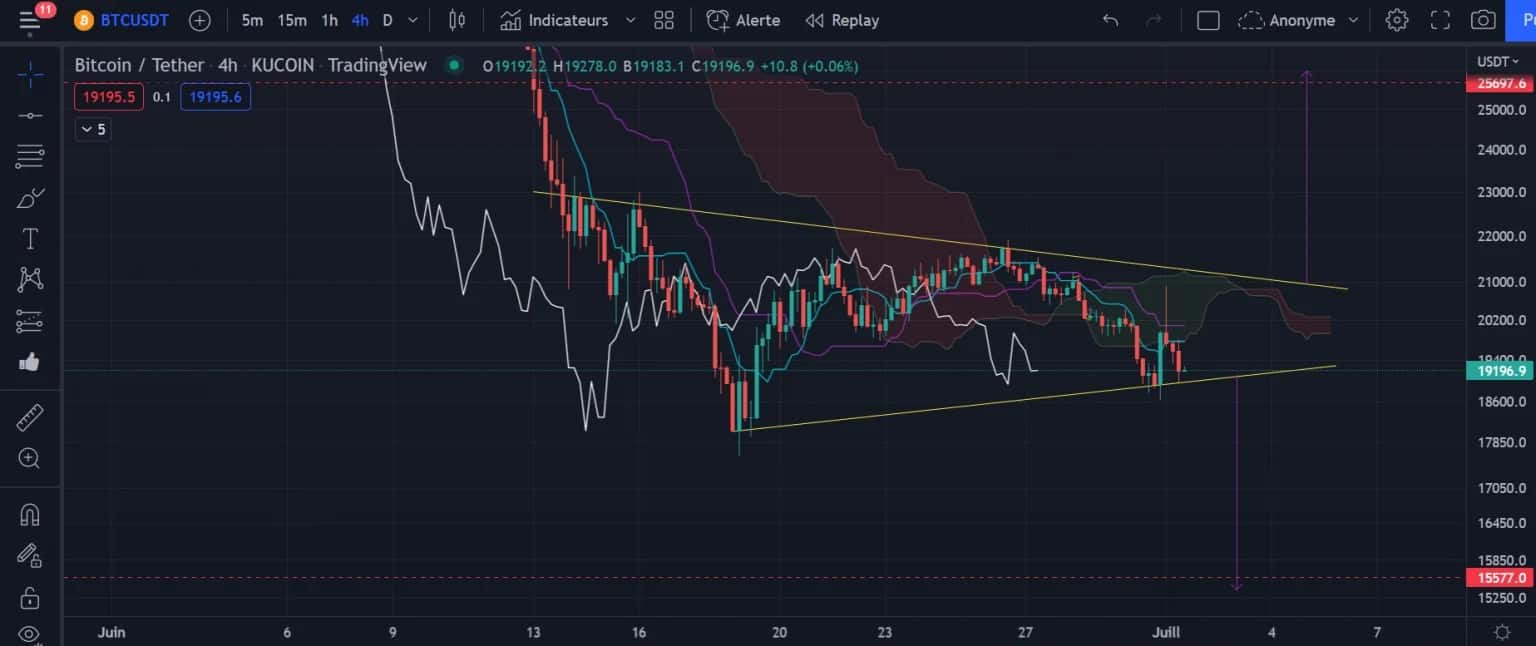Select the crosshair cursor tool
Viewport: 1536px width, 646px height.
30,72
